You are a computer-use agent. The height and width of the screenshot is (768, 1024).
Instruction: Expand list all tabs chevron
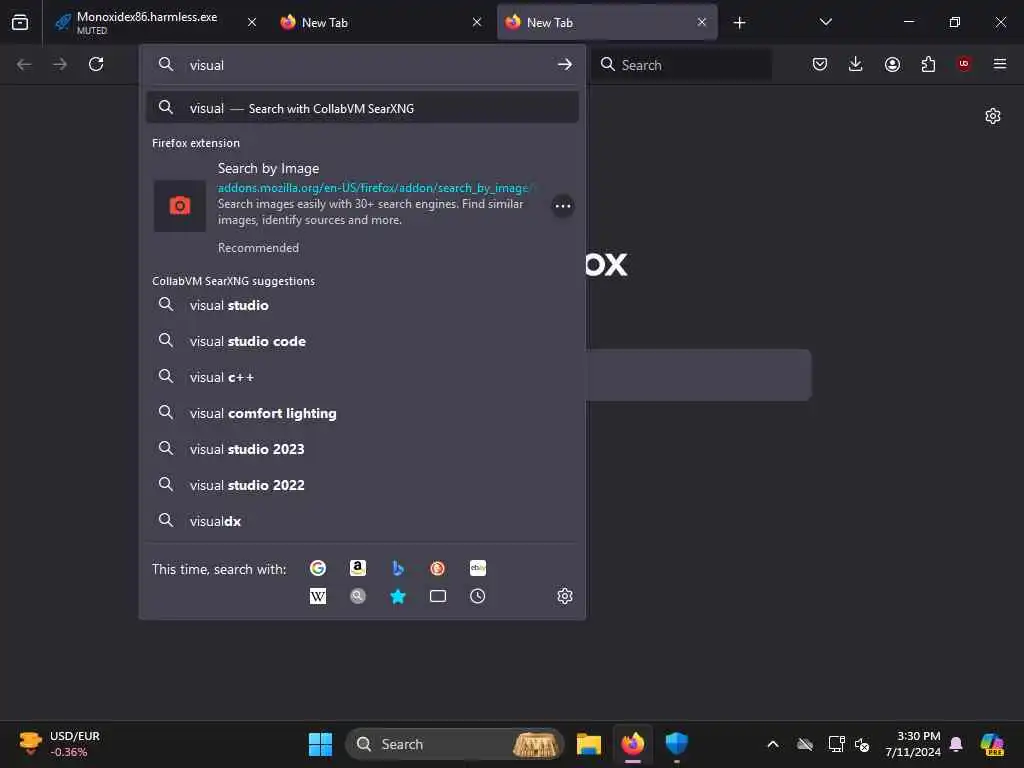[825, 22]
